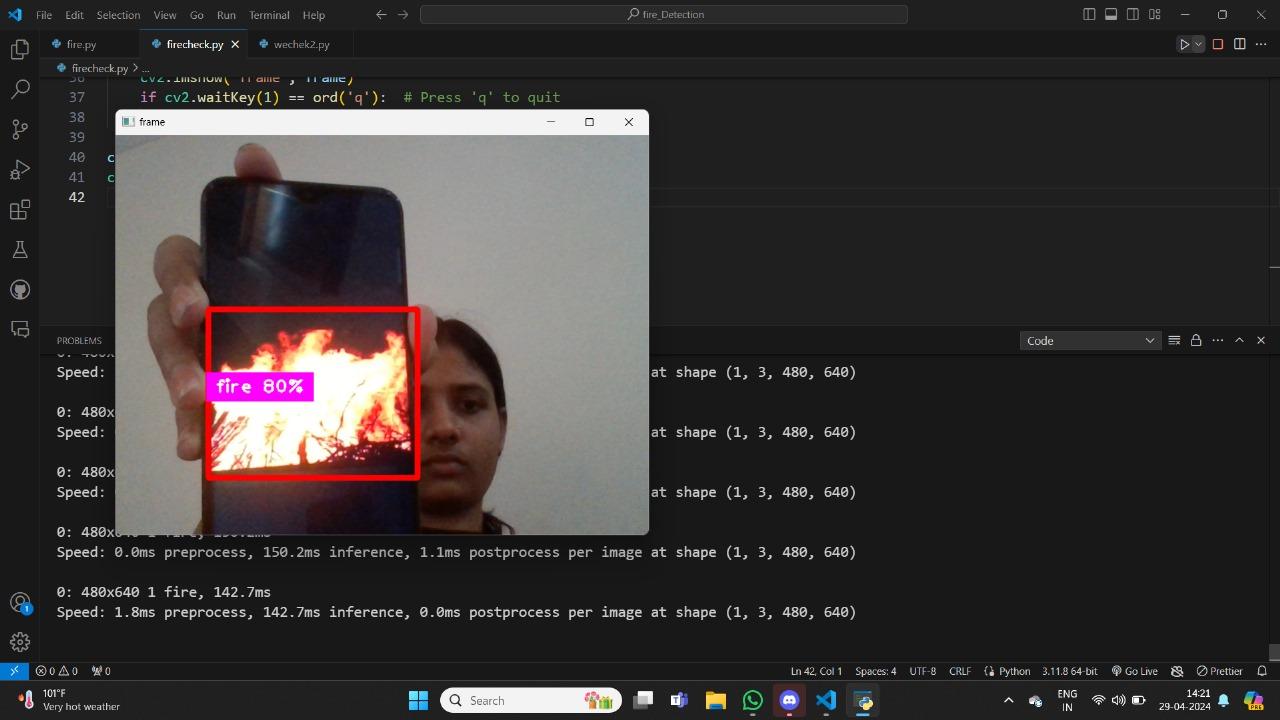Clear the output panel
1280x720 pixels.
pos(1174,340)
